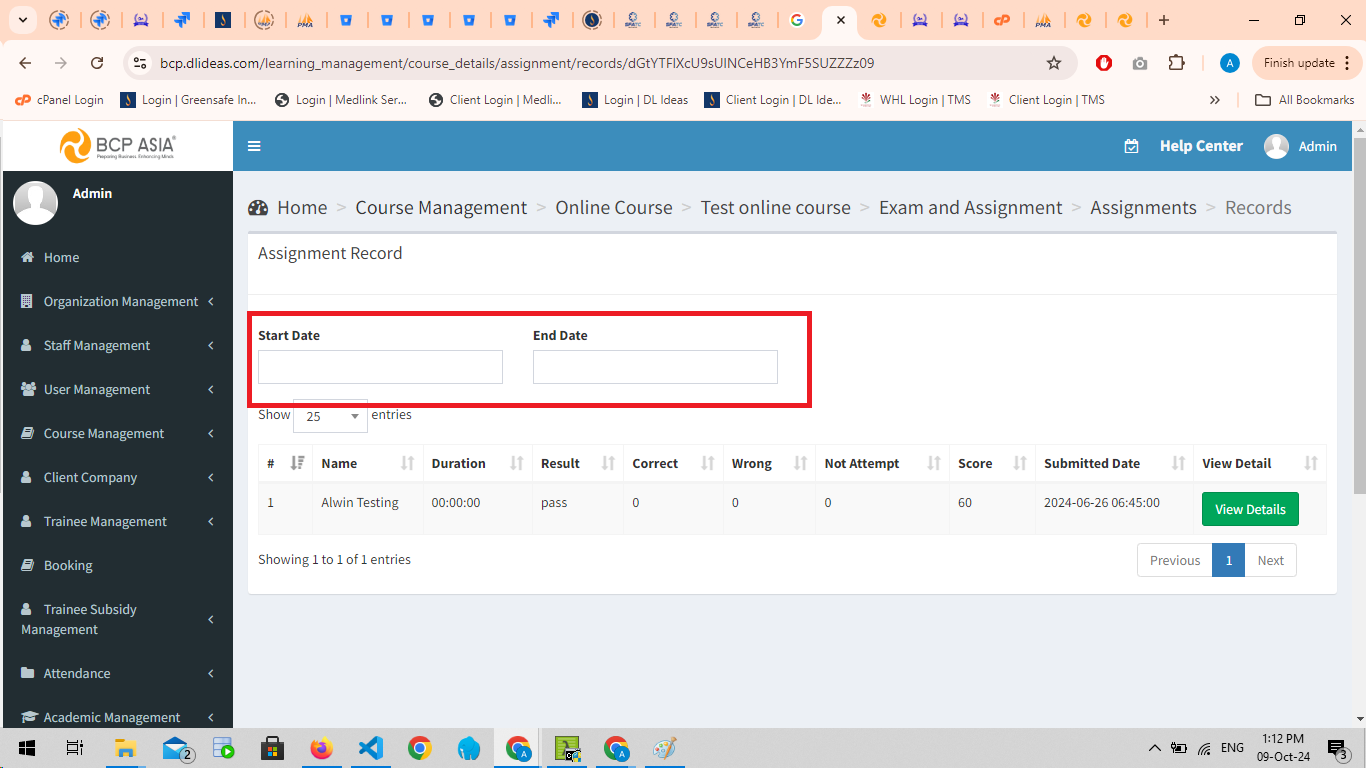This screenshot has height=768, width=1366.
Task: Open the Microsoft Store taskbar icon
Action: 272,748
